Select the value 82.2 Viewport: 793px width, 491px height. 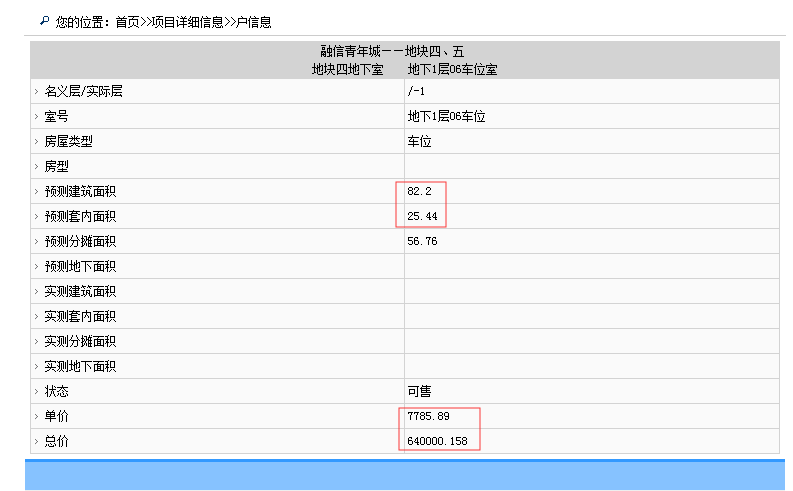419,191
